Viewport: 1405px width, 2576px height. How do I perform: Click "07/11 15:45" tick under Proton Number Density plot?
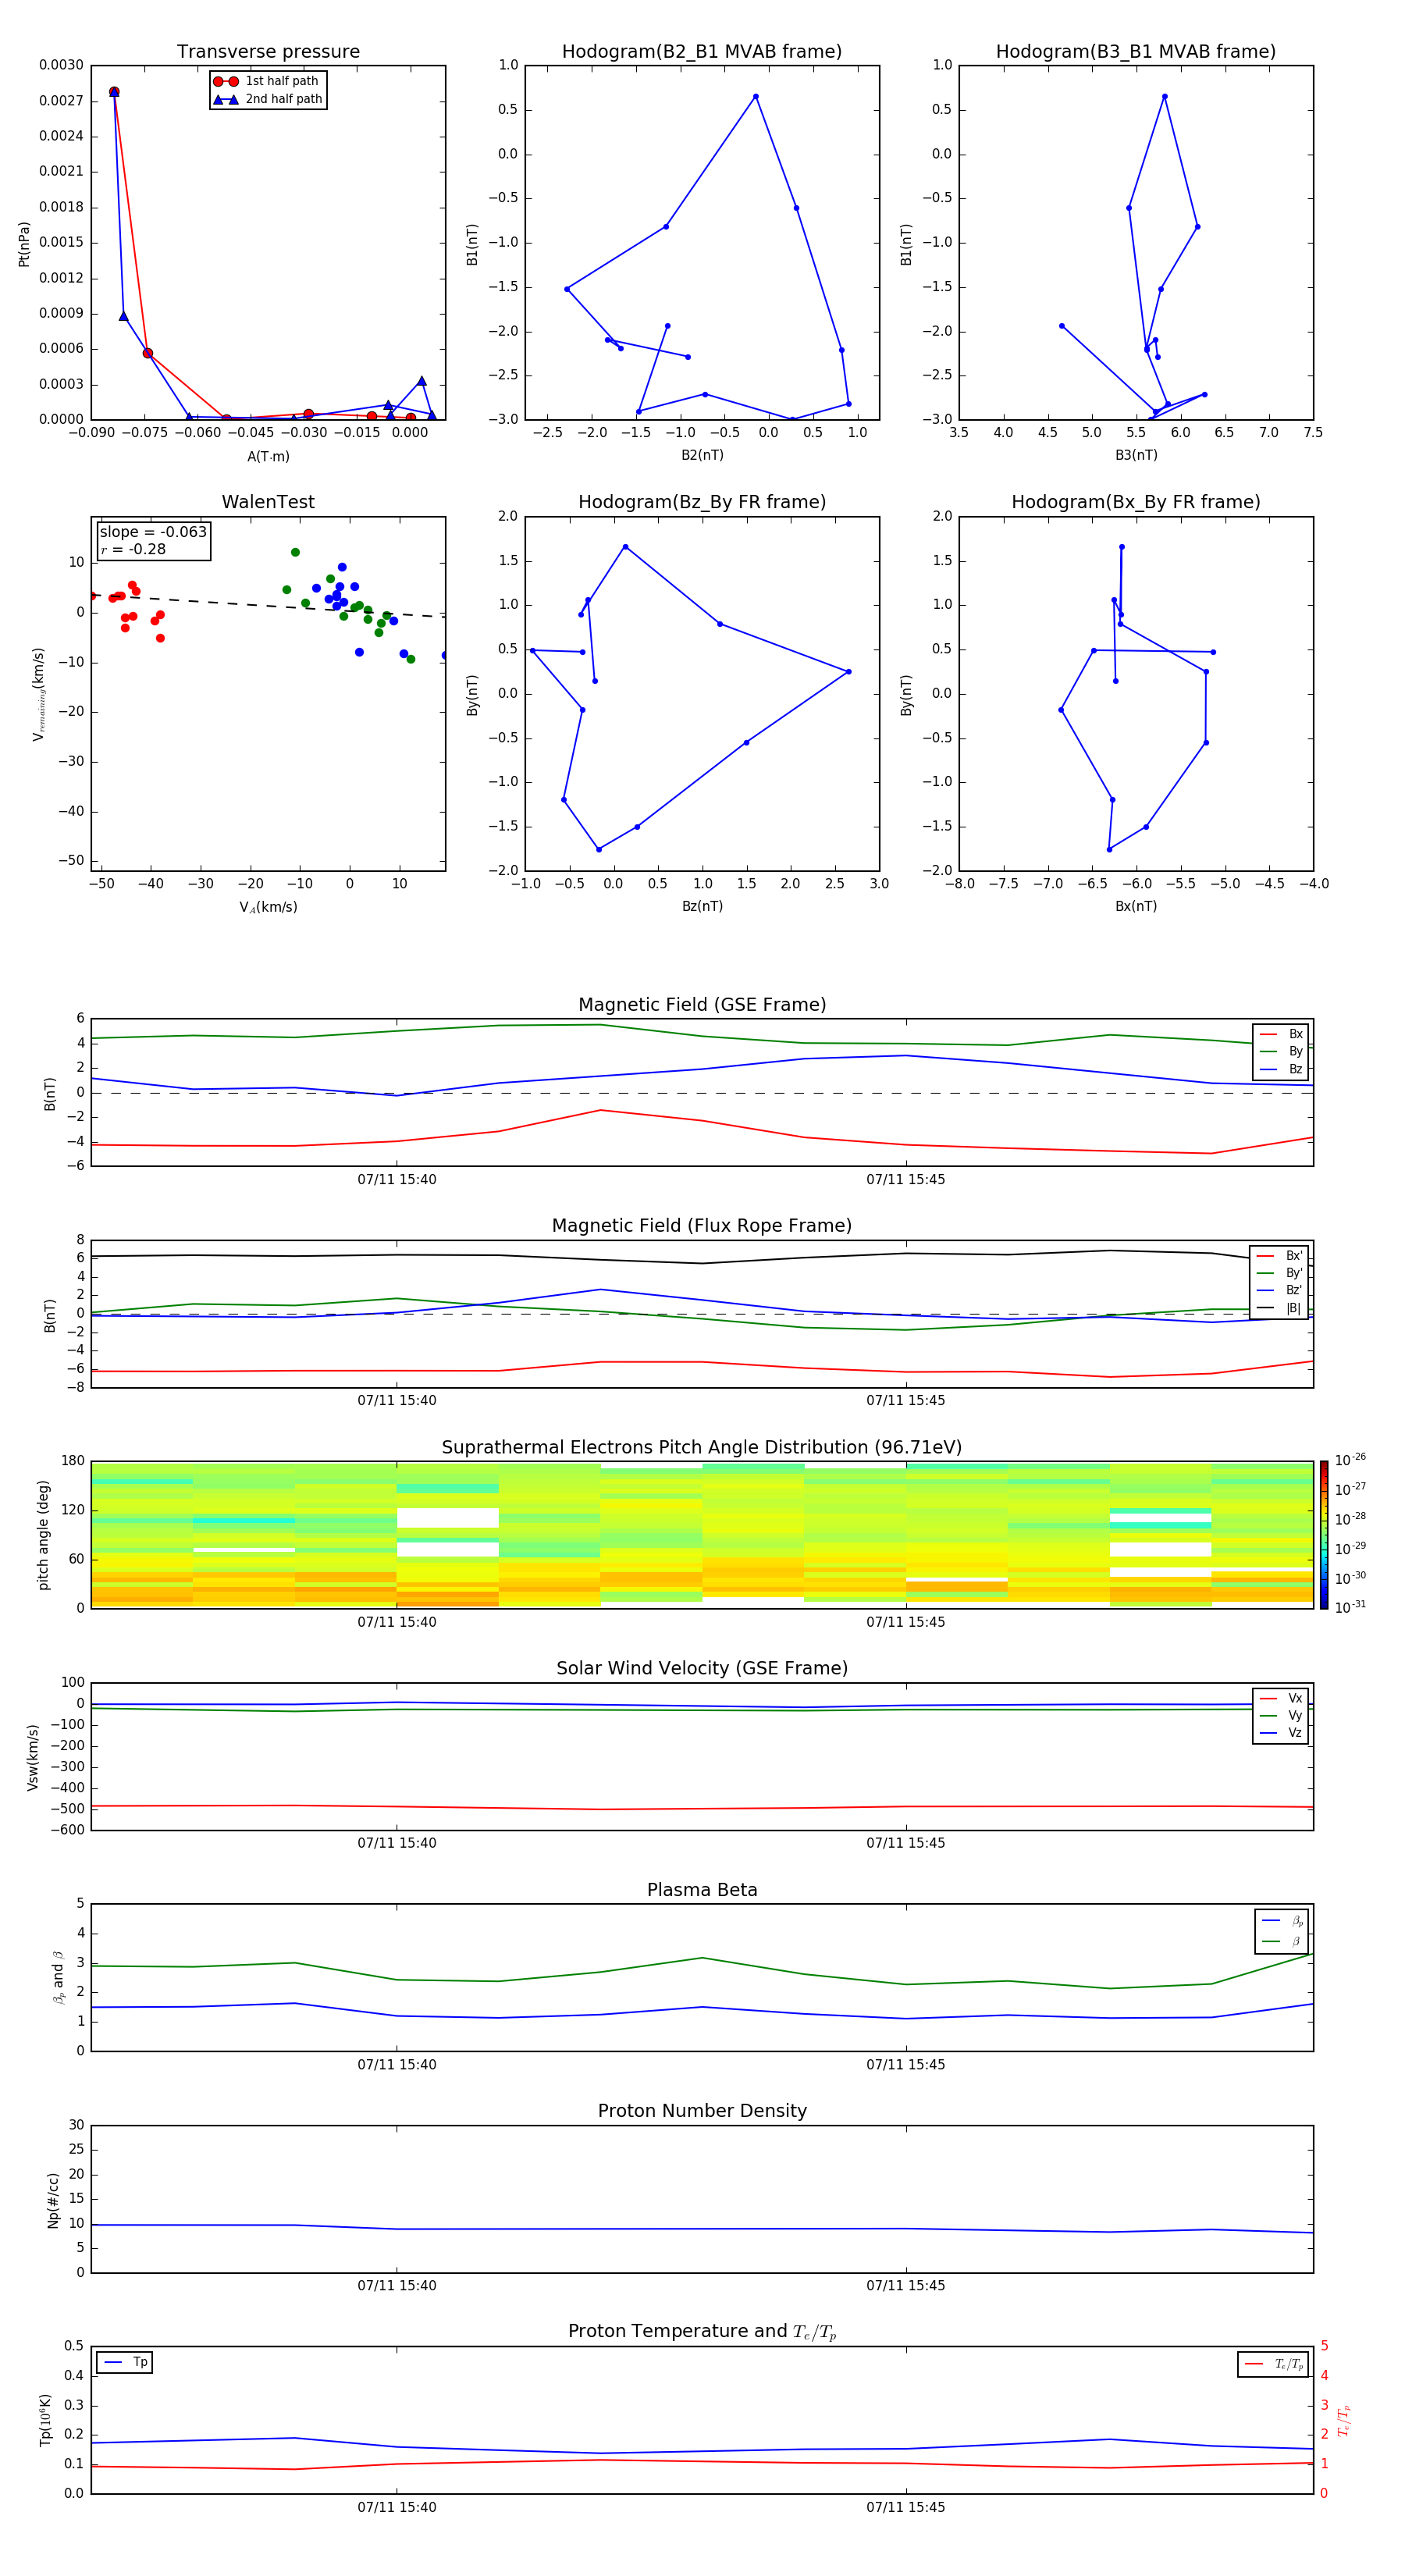pyautogui.click(x=905, y=2286)
